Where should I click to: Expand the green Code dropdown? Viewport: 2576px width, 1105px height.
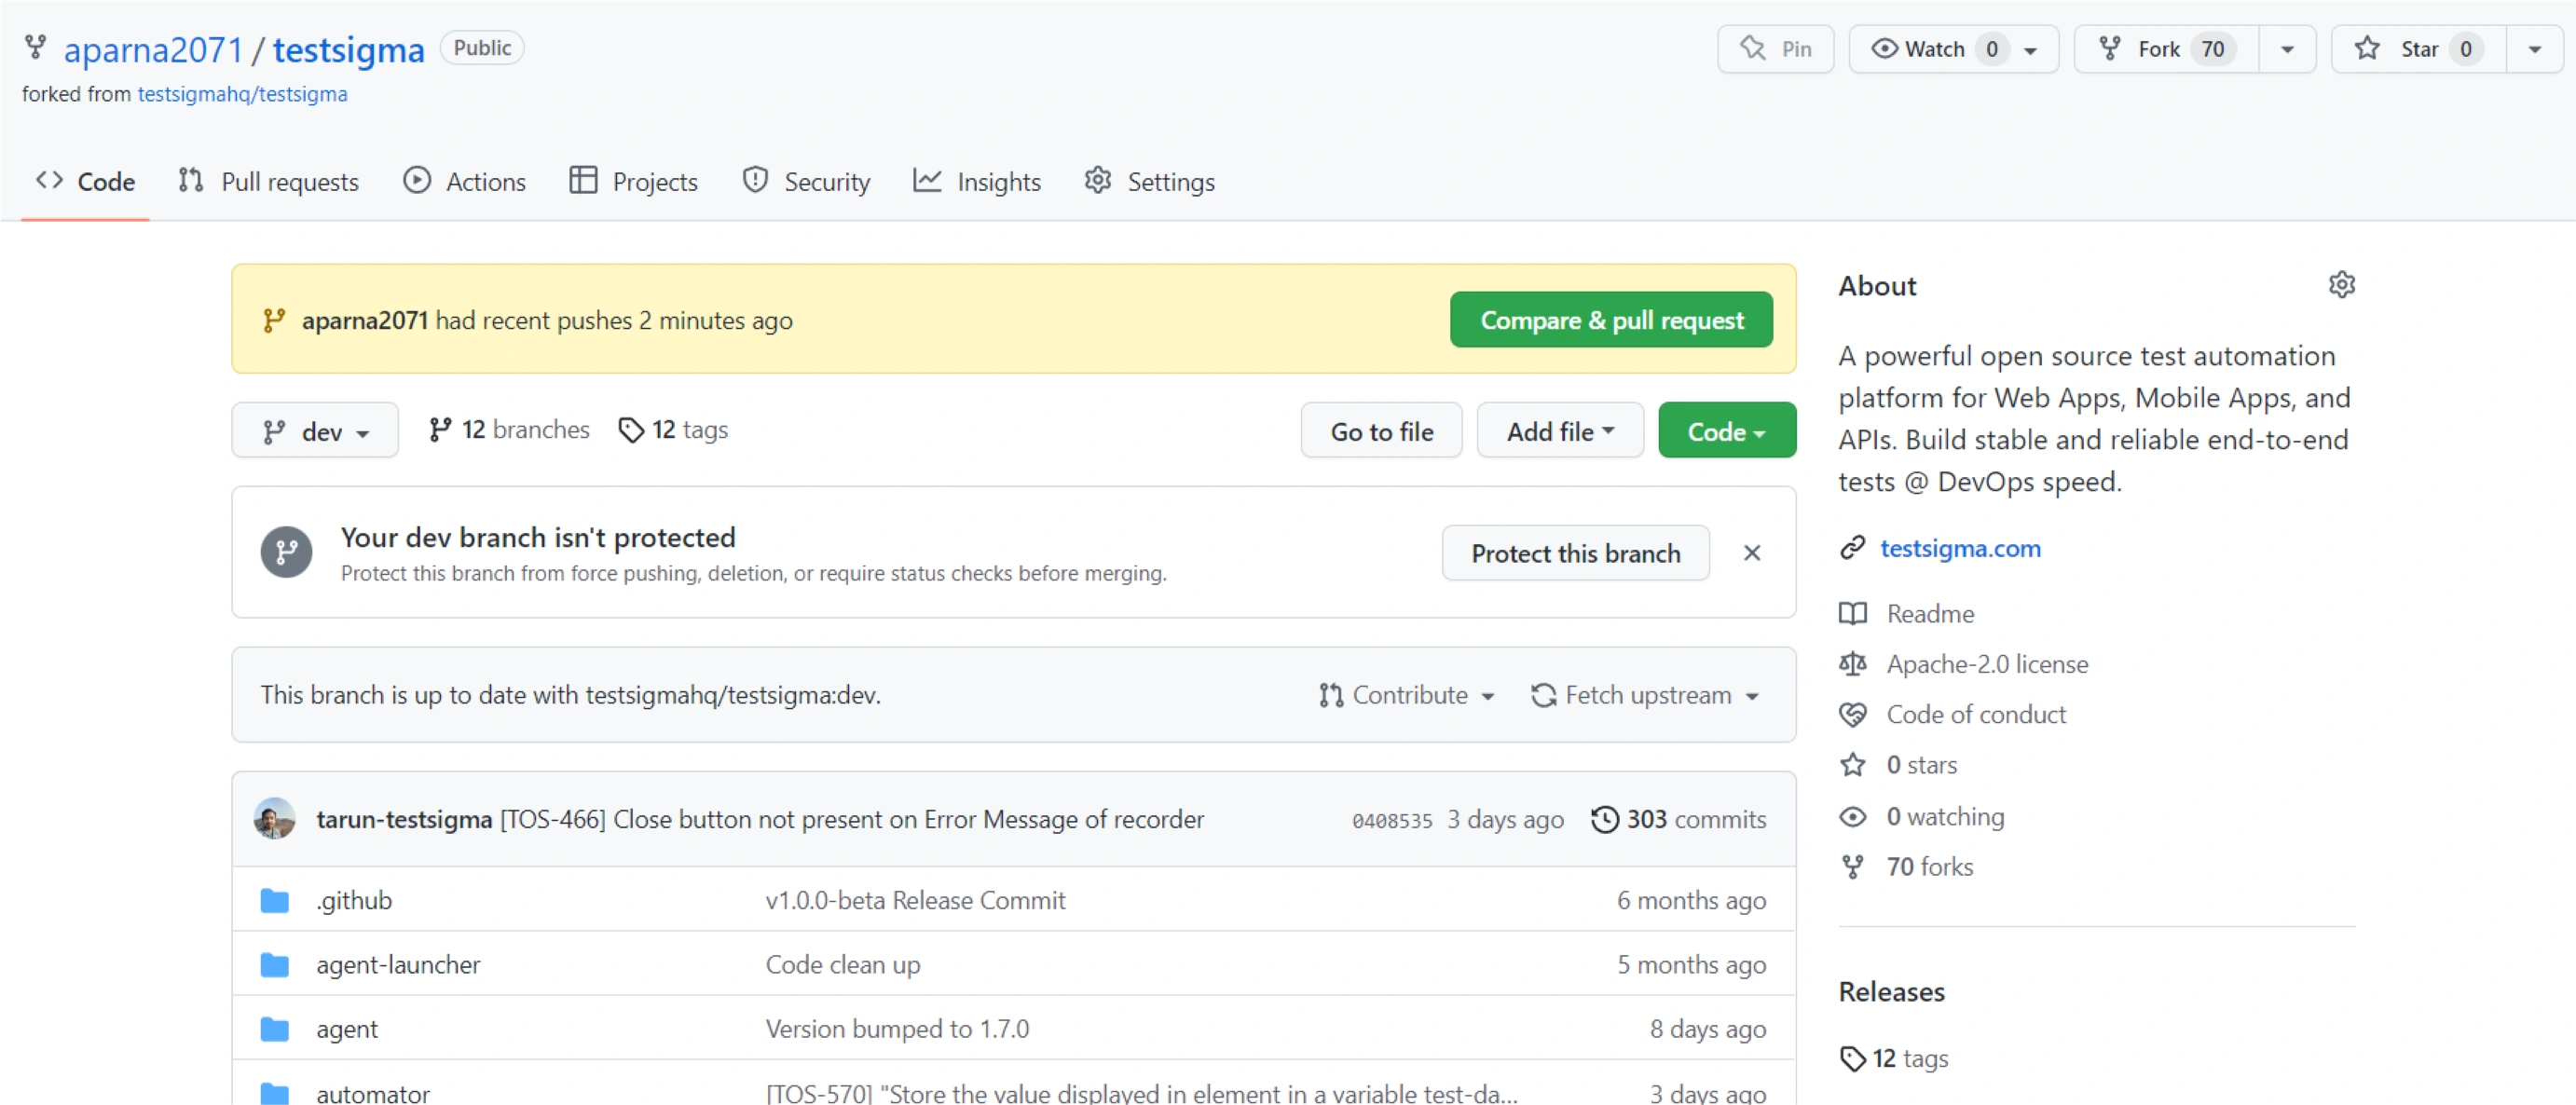point(1726,431)
